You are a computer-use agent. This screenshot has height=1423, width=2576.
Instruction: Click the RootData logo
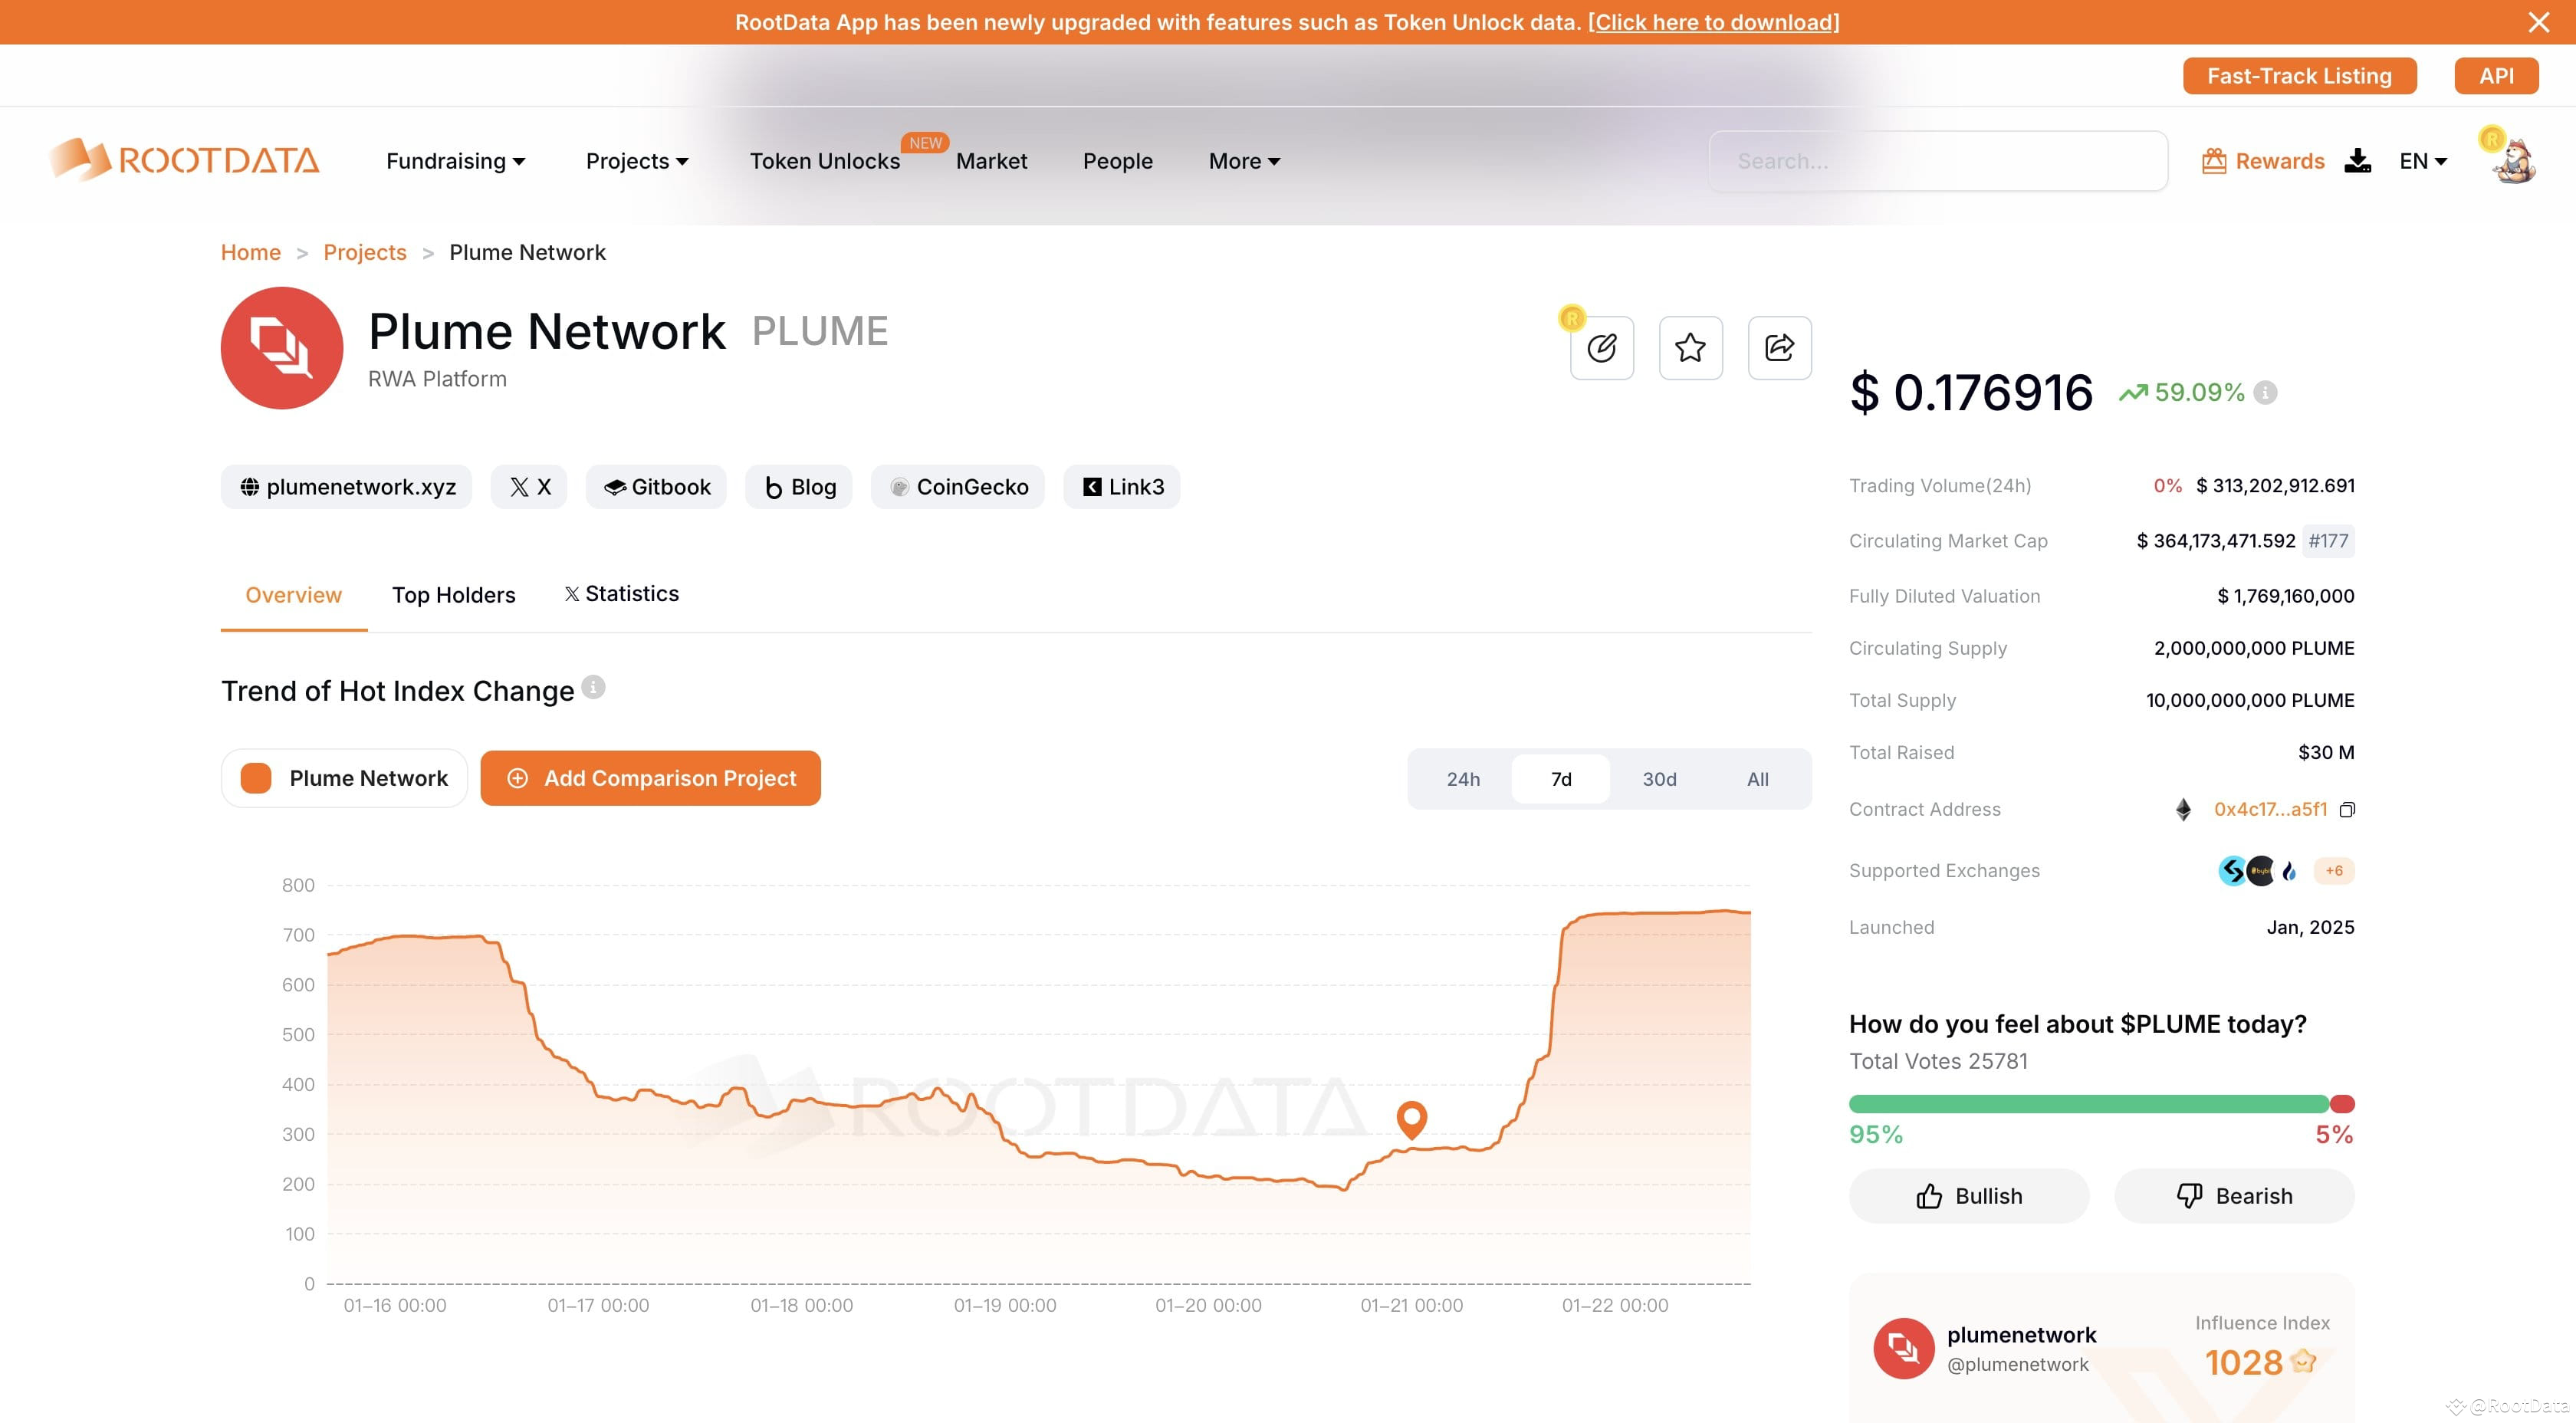(184, 160)
